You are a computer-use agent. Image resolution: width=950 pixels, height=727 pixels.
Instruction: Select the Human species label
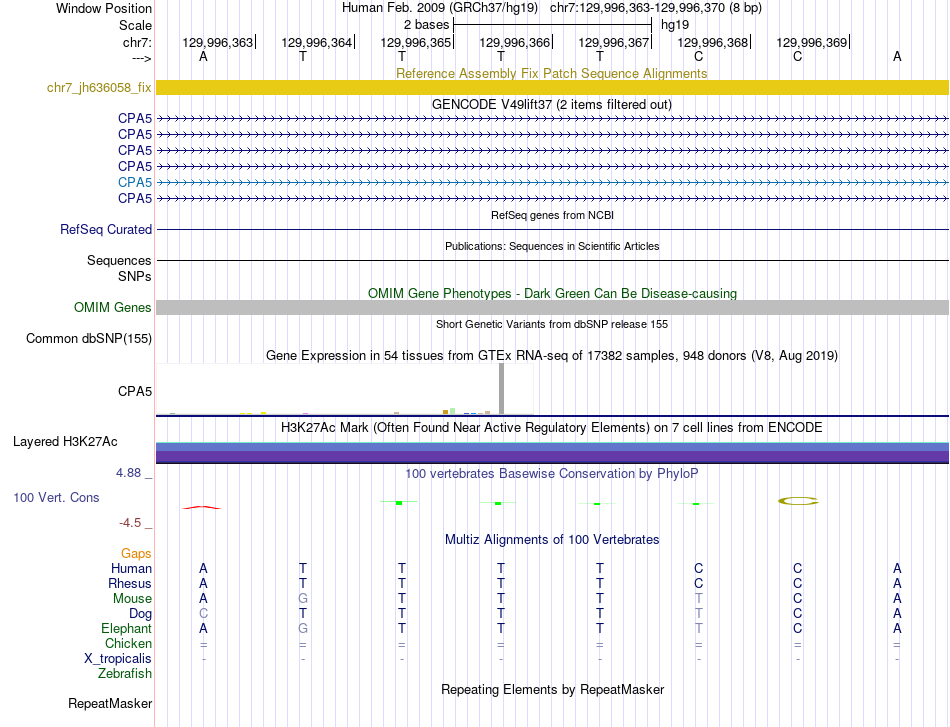click(x=131, y=569)
